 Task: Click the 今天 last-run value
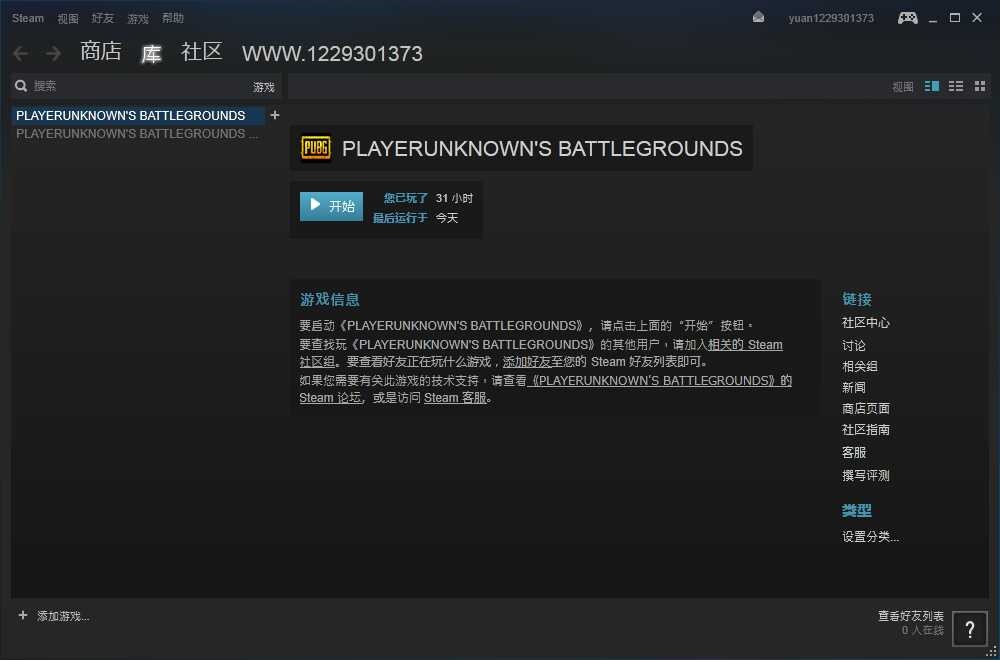pos(446,217)
